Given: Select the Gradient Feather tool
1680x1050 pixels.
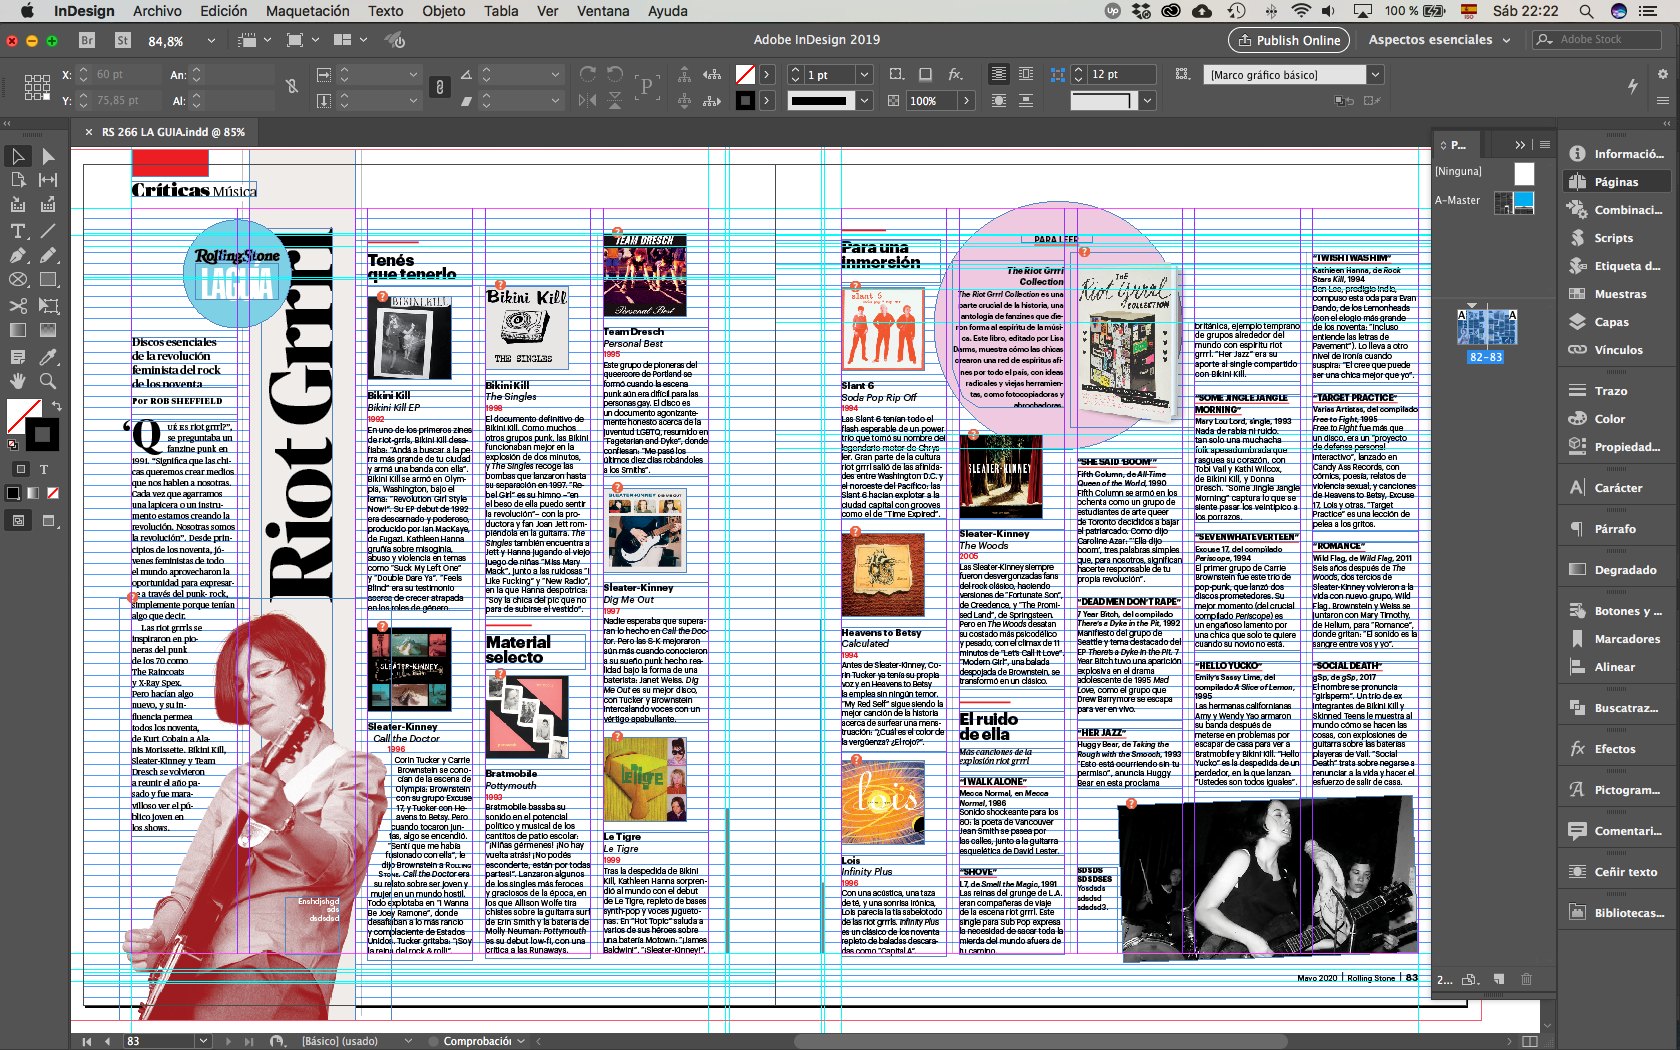Looking at the screenshot, I should 48,330.
